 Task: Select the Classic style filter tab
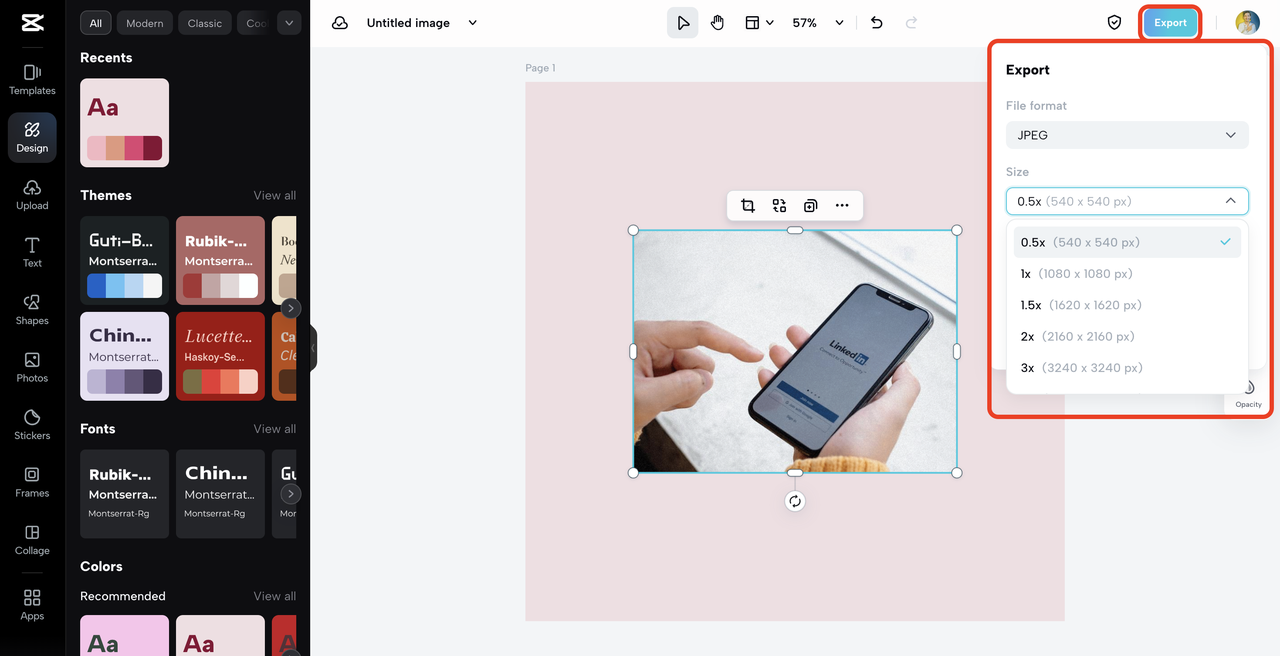[205, 23]
